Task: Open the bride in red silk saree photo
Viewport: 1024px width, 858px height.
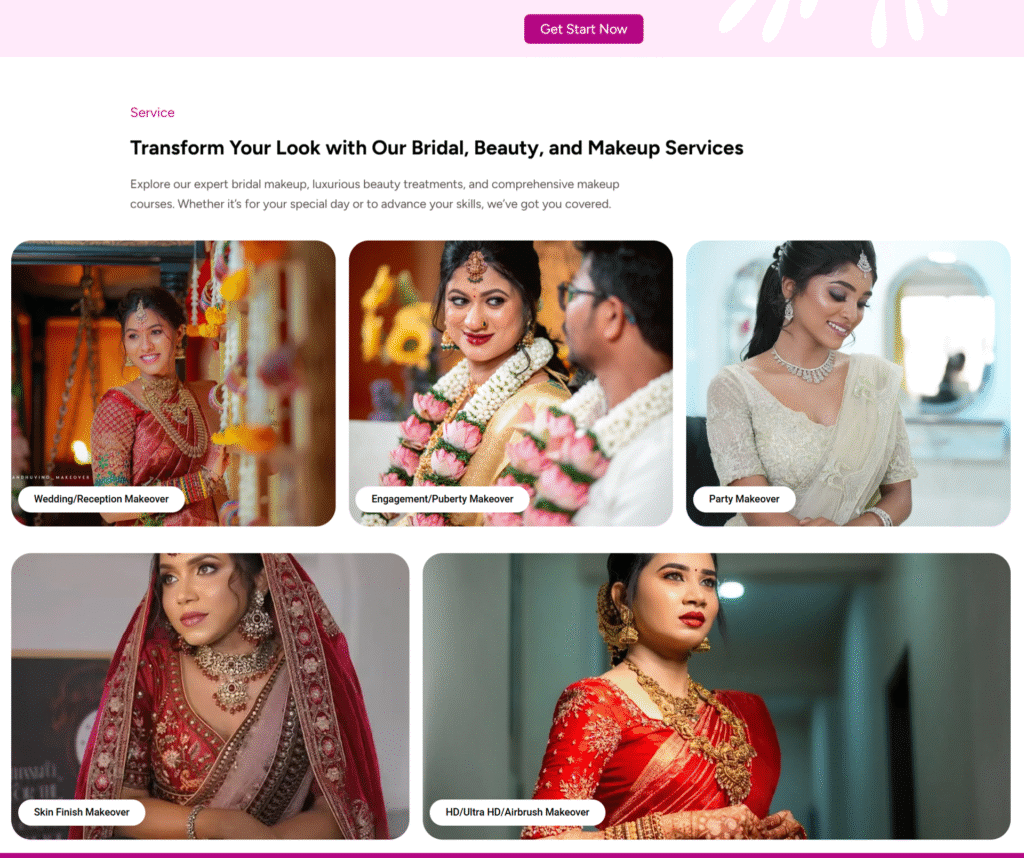Action: 716,696
